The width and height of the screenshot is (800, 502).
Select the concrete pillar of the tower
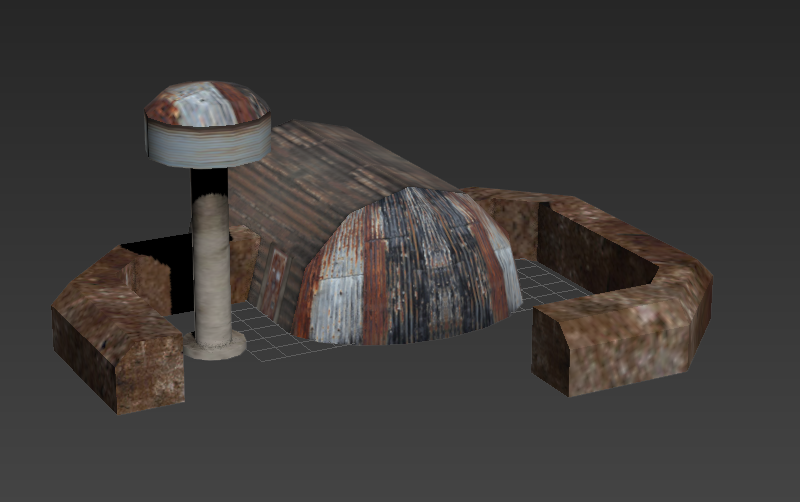point(211,268)
